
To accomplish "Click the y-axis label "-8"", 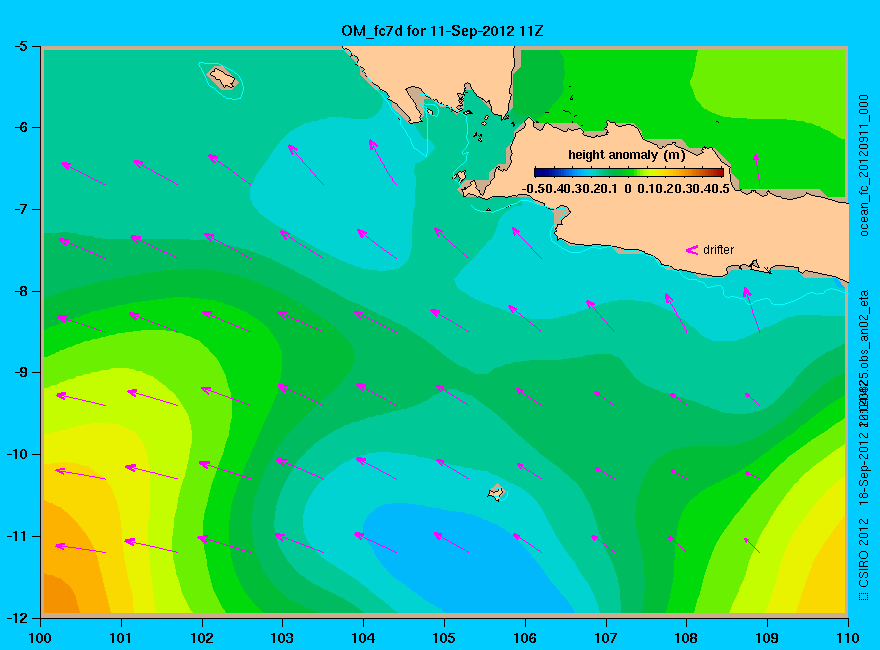I will (20, 291).
